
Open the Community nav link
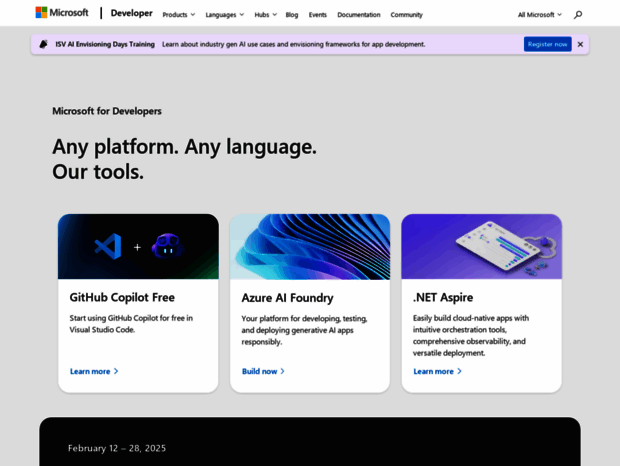(406, 15)
